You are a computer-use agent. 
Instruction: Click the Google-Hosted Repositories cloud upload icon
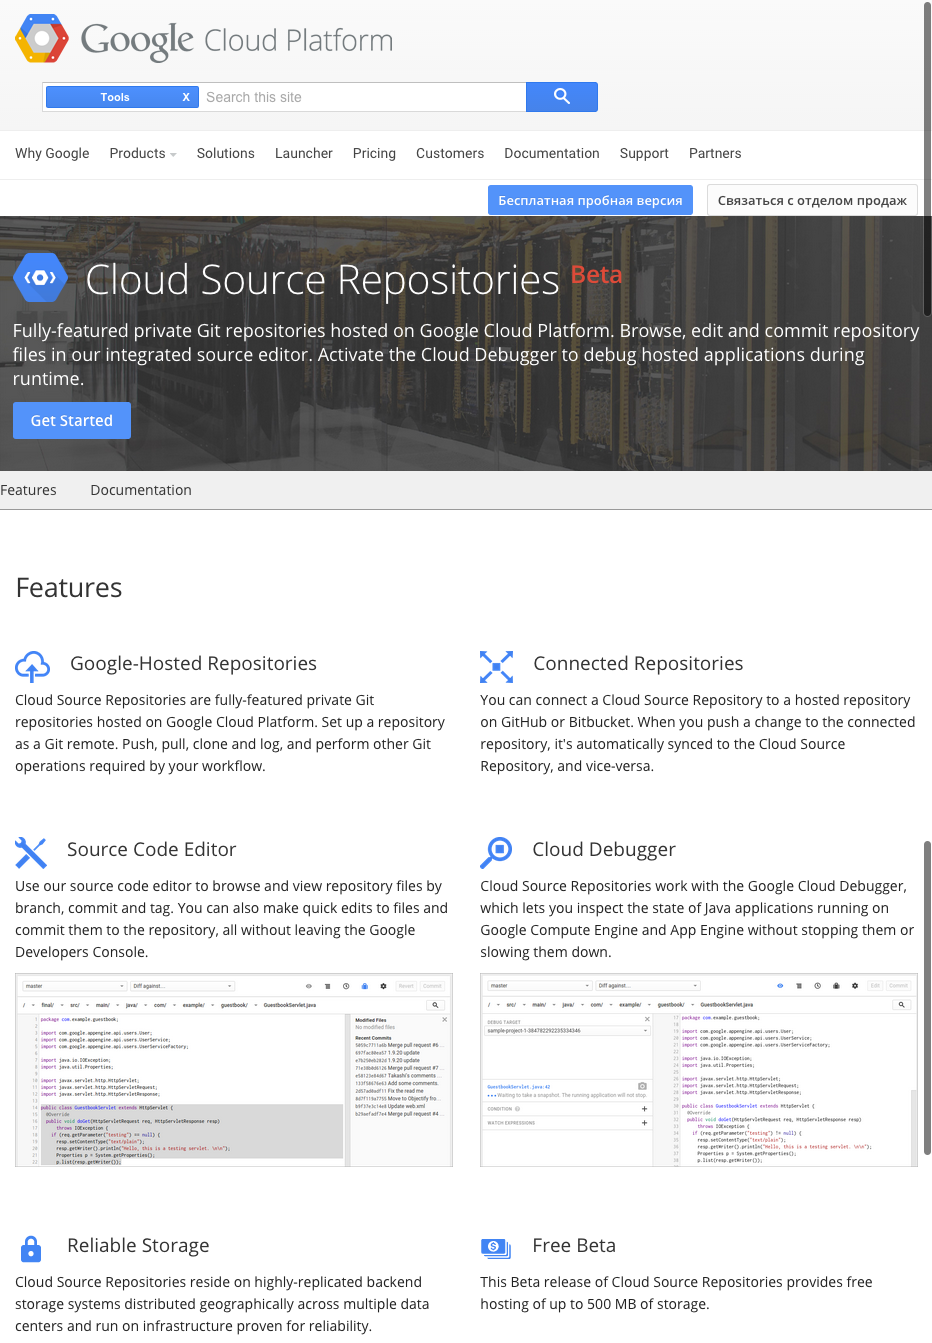[x=33, y=665]
